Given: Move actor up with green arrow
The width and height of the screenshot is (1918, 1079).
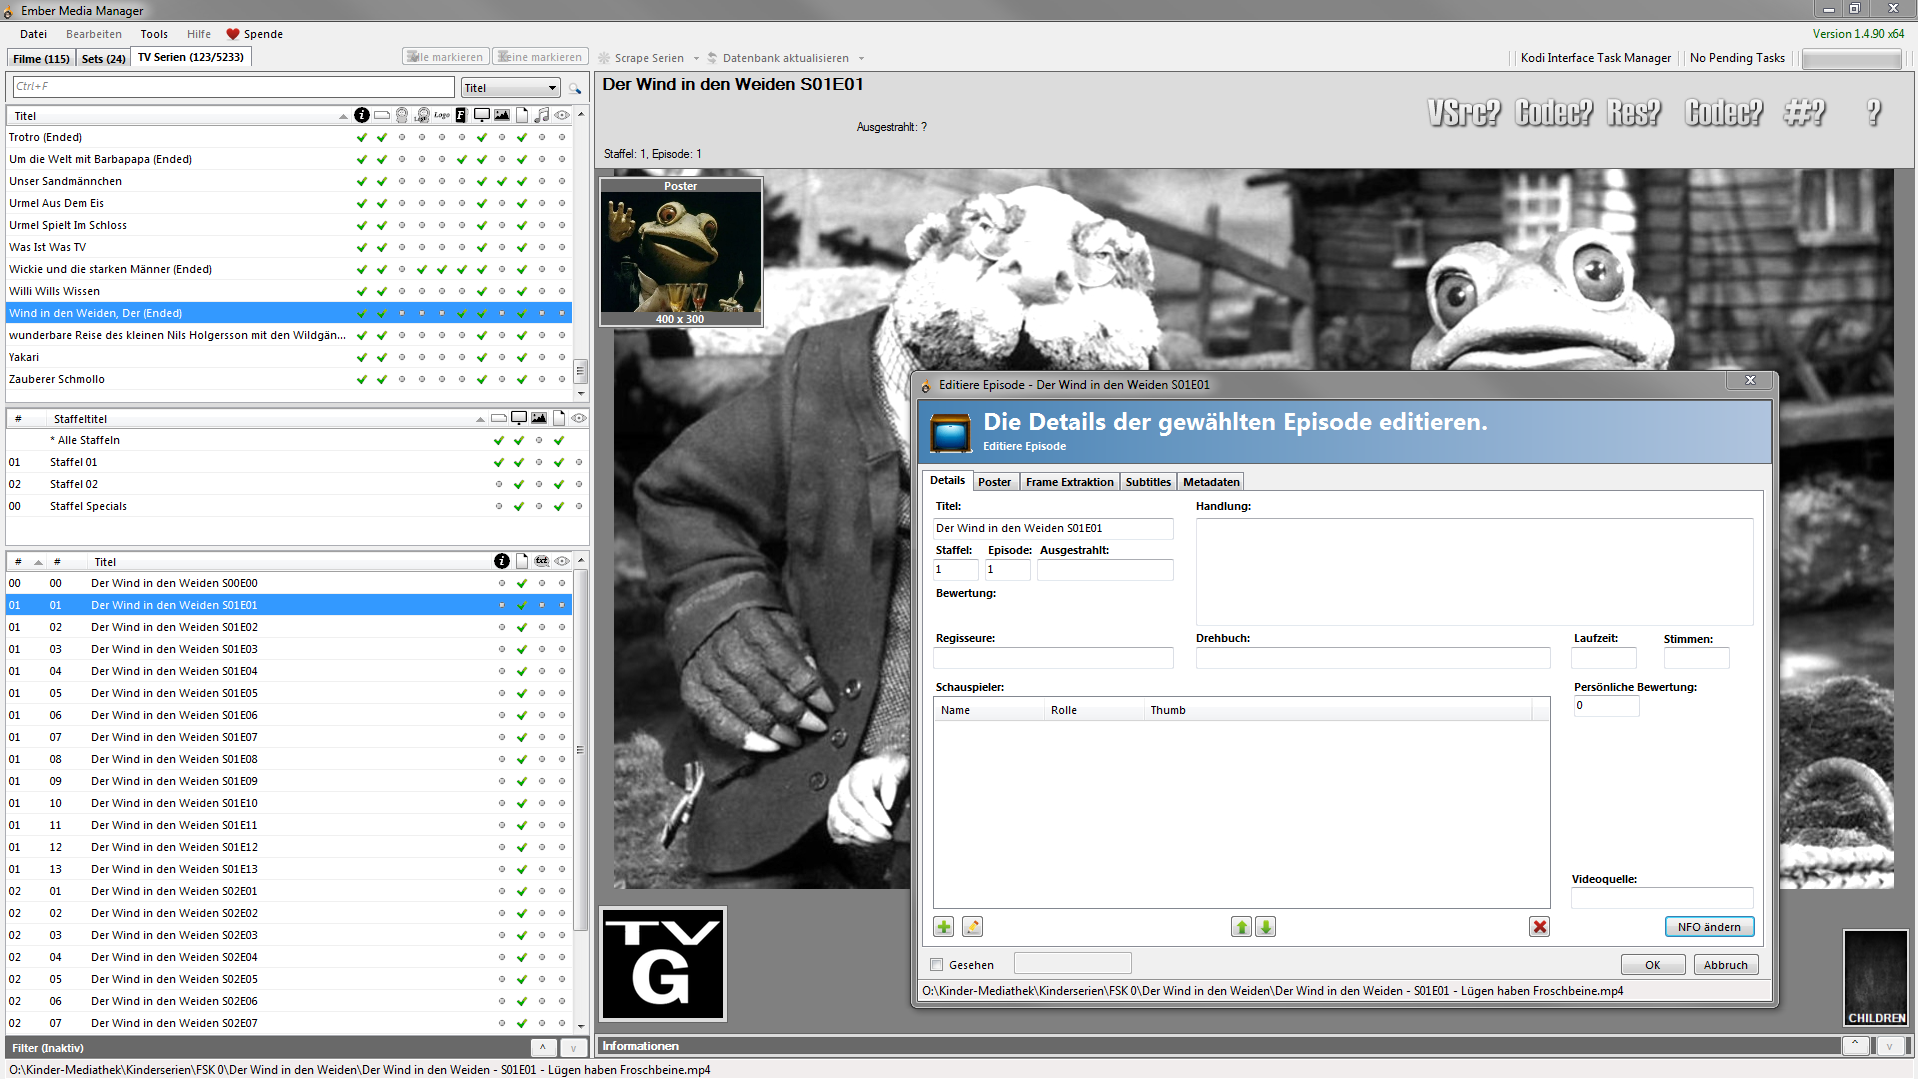Looking at the screenshot, I should [1241, 927].
